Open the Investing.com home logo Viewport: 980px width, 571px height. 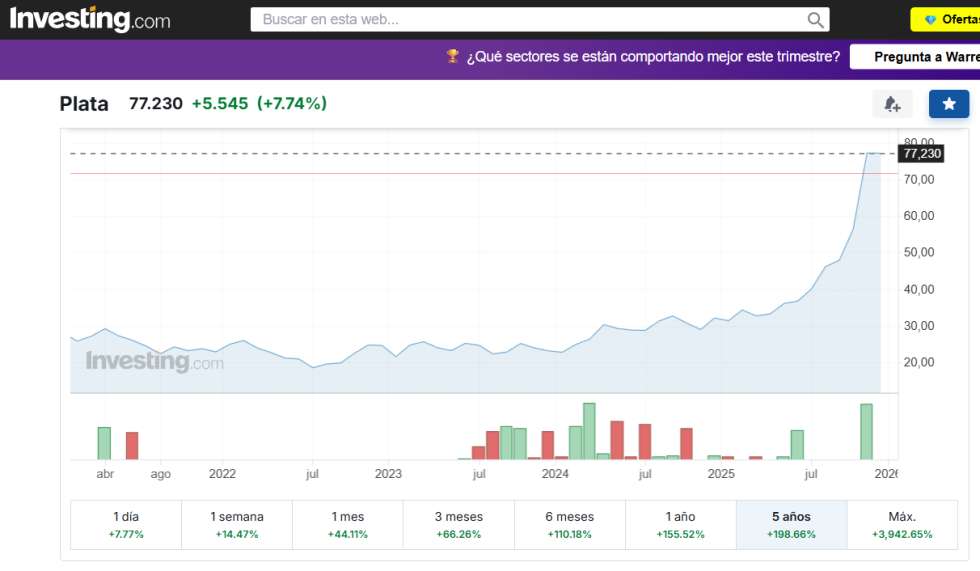pyautogui.click(x=90, y=20)
